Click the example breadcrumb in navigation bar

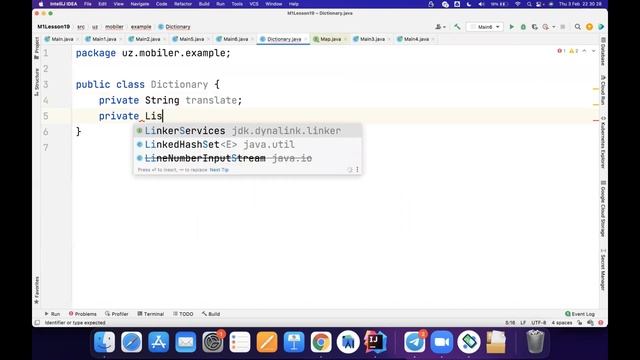click(141, 27)
